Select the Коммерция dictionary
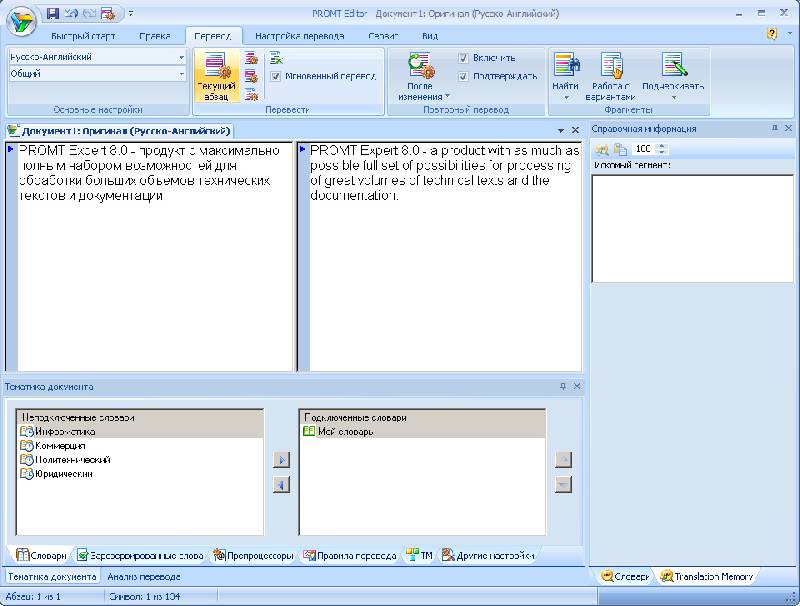Screen dimensions: 800x606 coord(140,446)
